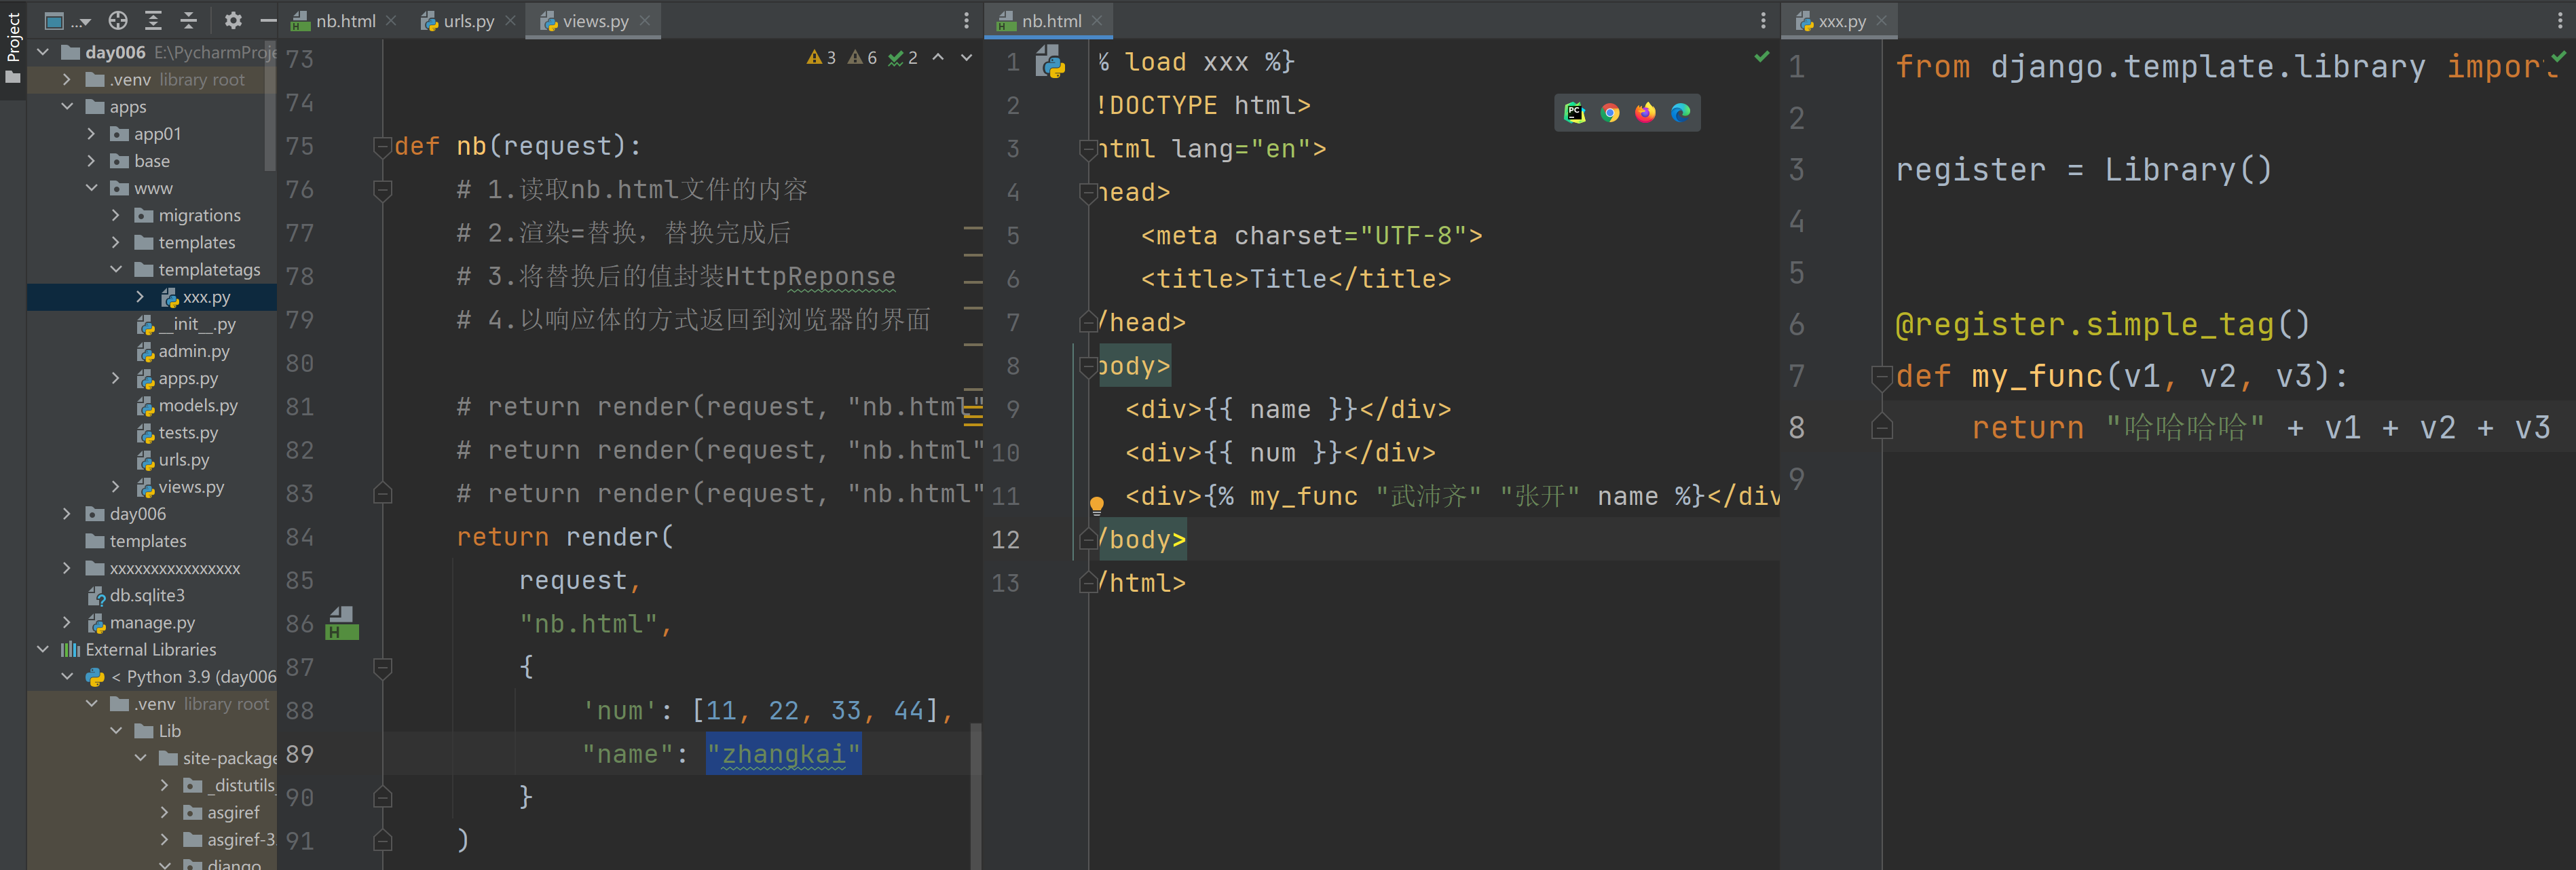Expand the base folder
This screenshot has height=870, width=2576.
[92, 160]
